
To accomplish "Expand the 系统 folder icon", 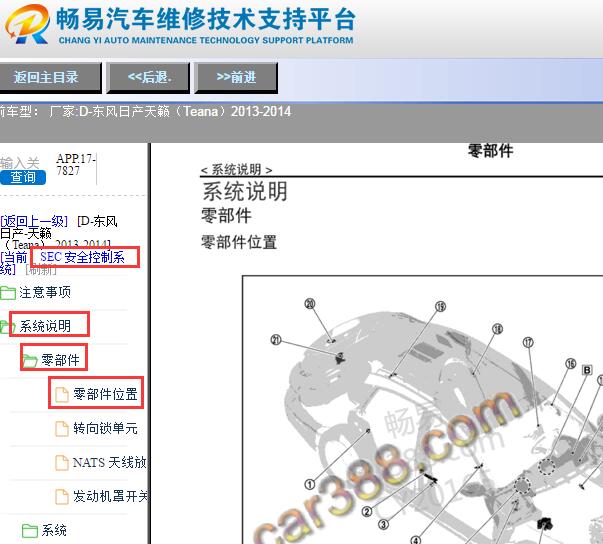I will [30, 531].
